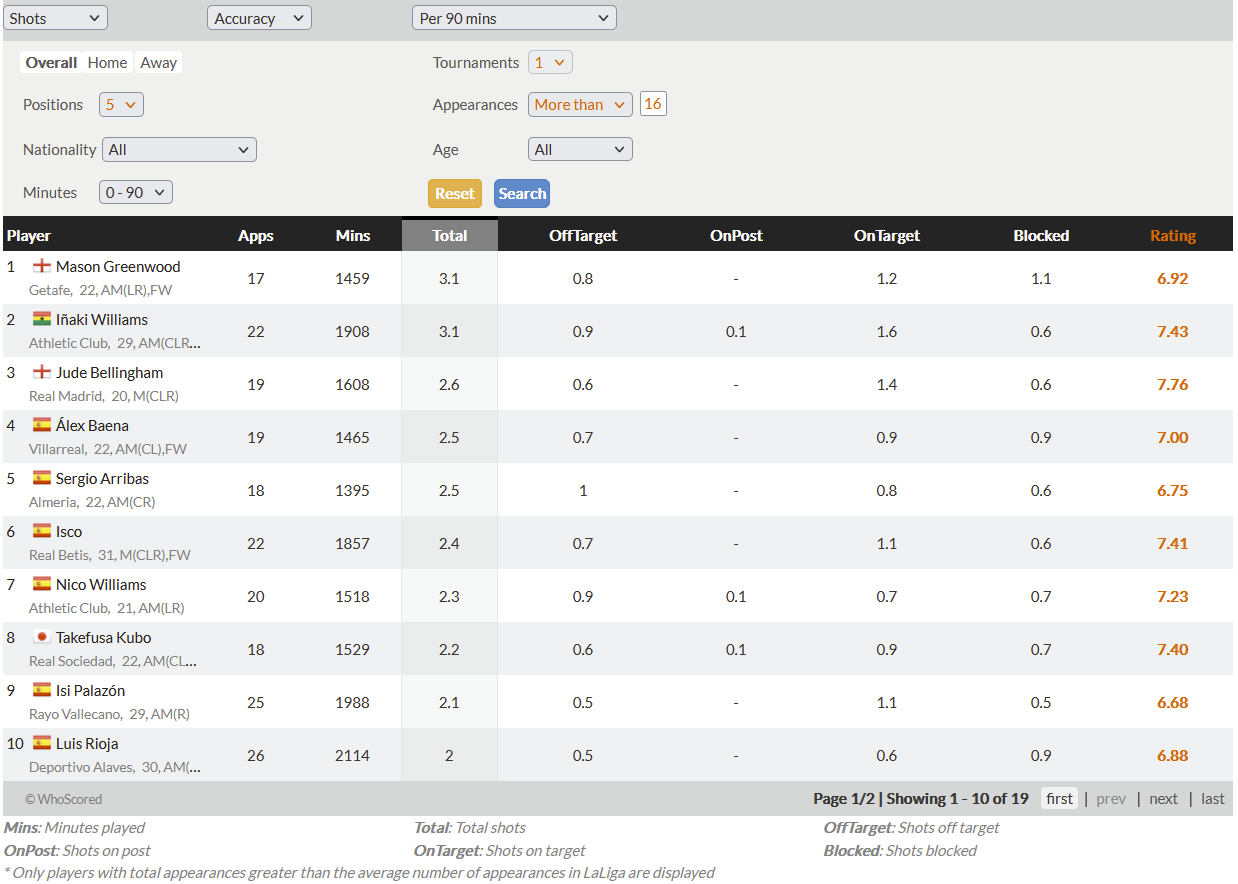Viewport: 1238px width, 884px height.
Task: Click Getafe team text under Greenwood
Action: click(x=49, y=290)
